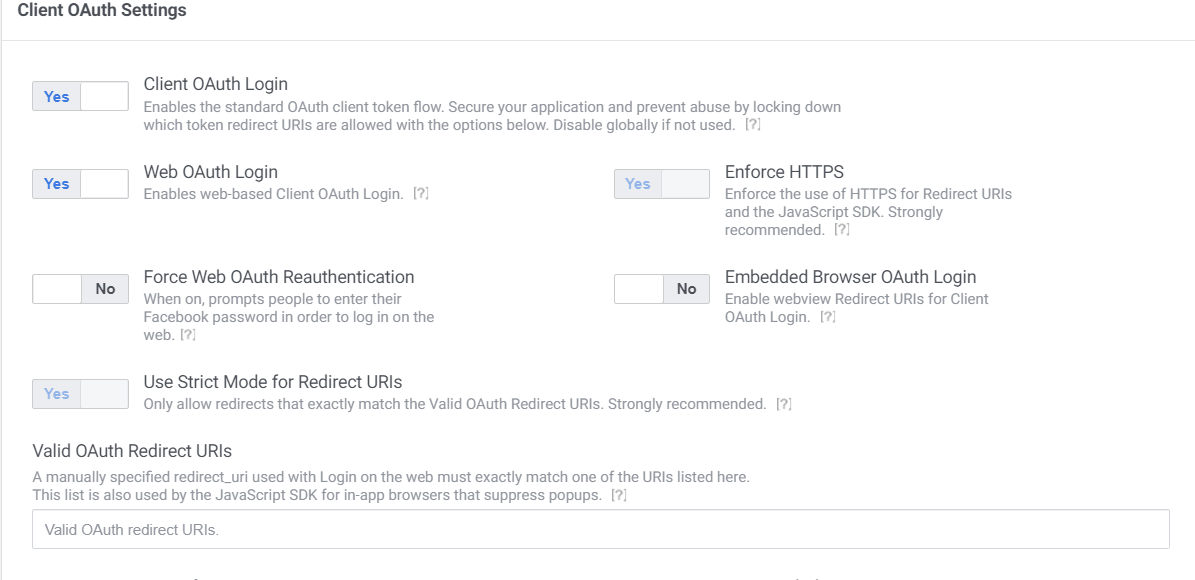Screen dimensions: 1195x580
Task: Open help for Valid OAuth Redirect URIs
Action: (619, 496)
